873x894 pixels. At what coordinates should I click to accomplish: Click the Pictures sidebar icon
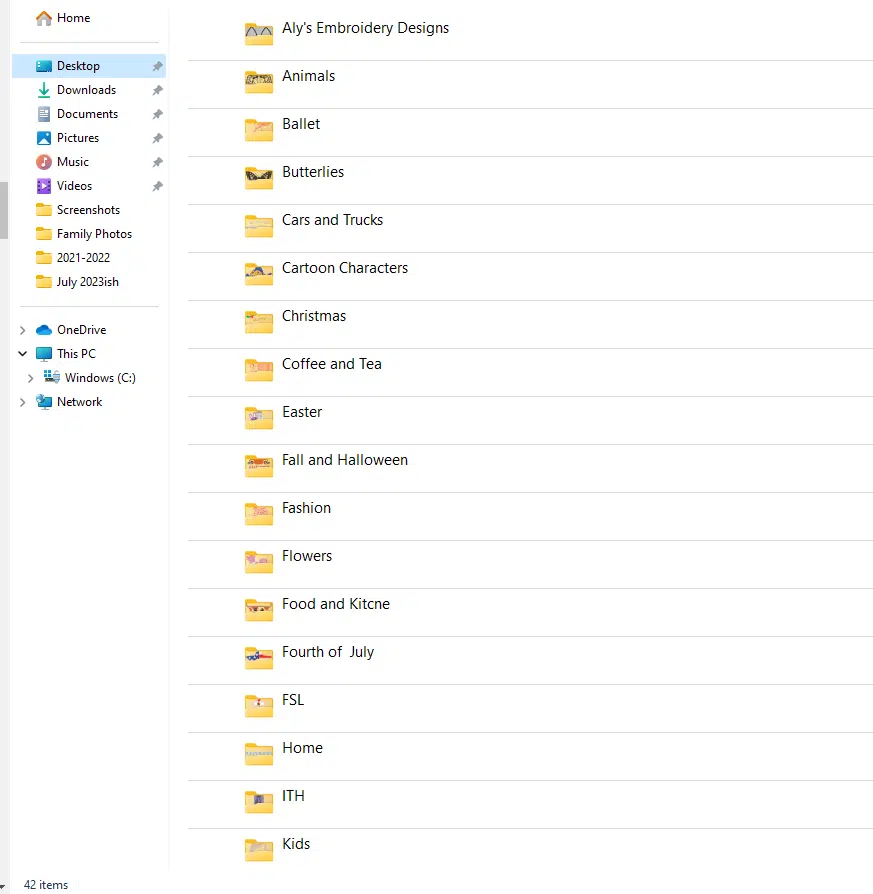tap(44, 138)
